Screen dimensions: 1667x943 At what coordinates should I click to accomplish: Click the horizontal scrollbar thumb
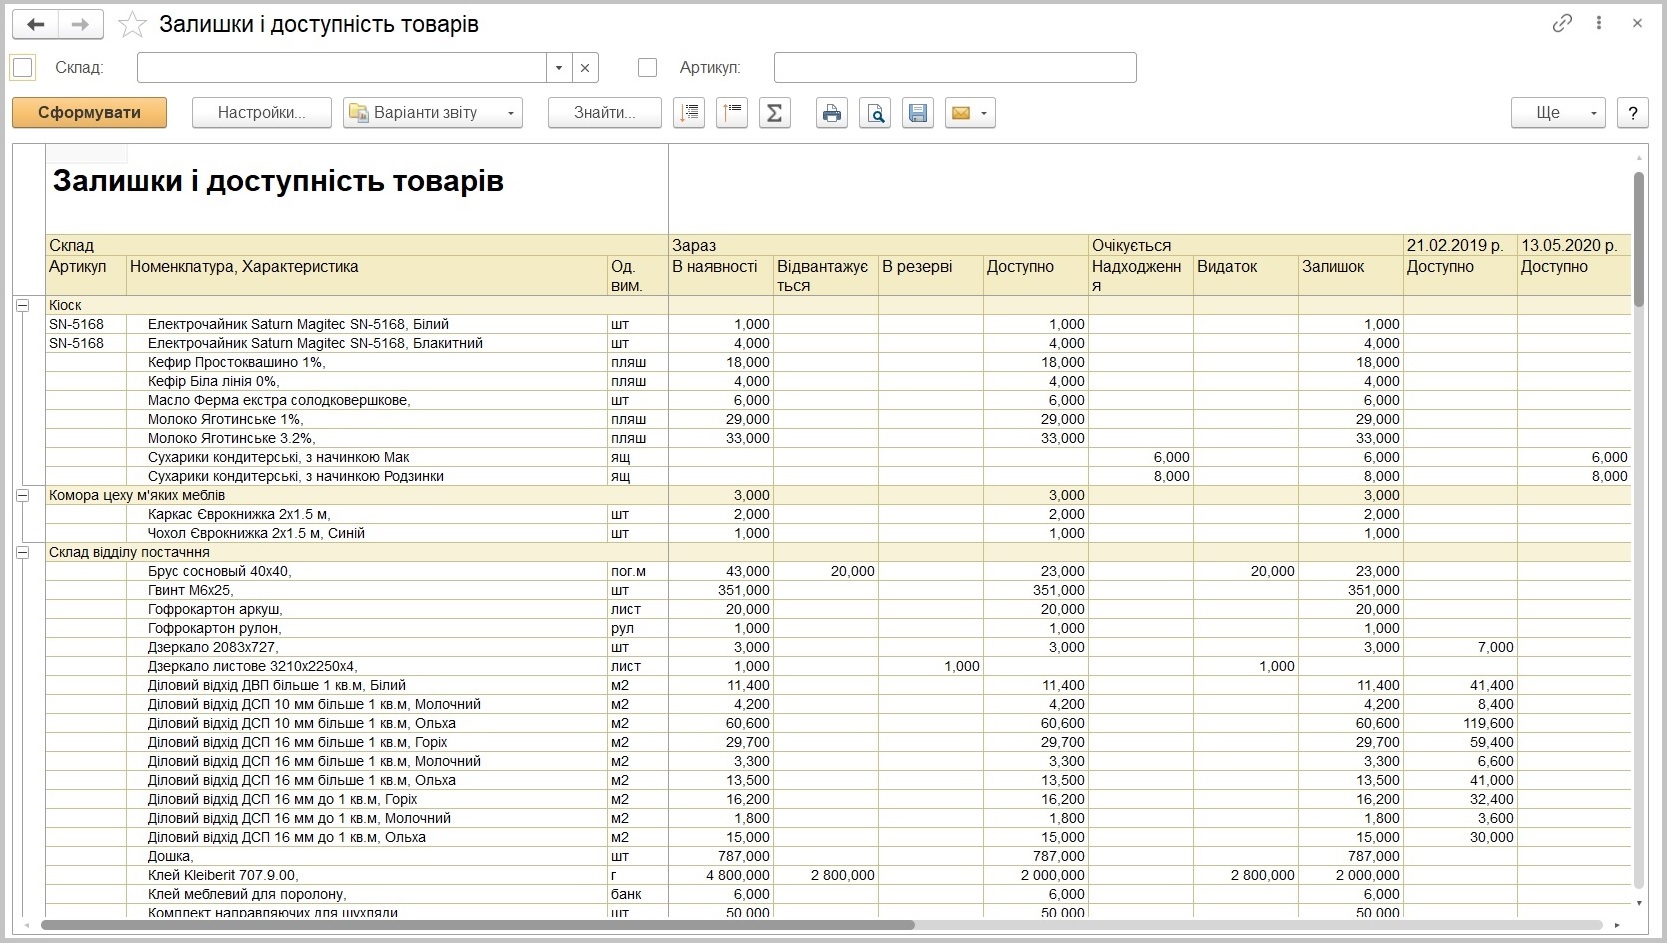(x=477, y=925)
